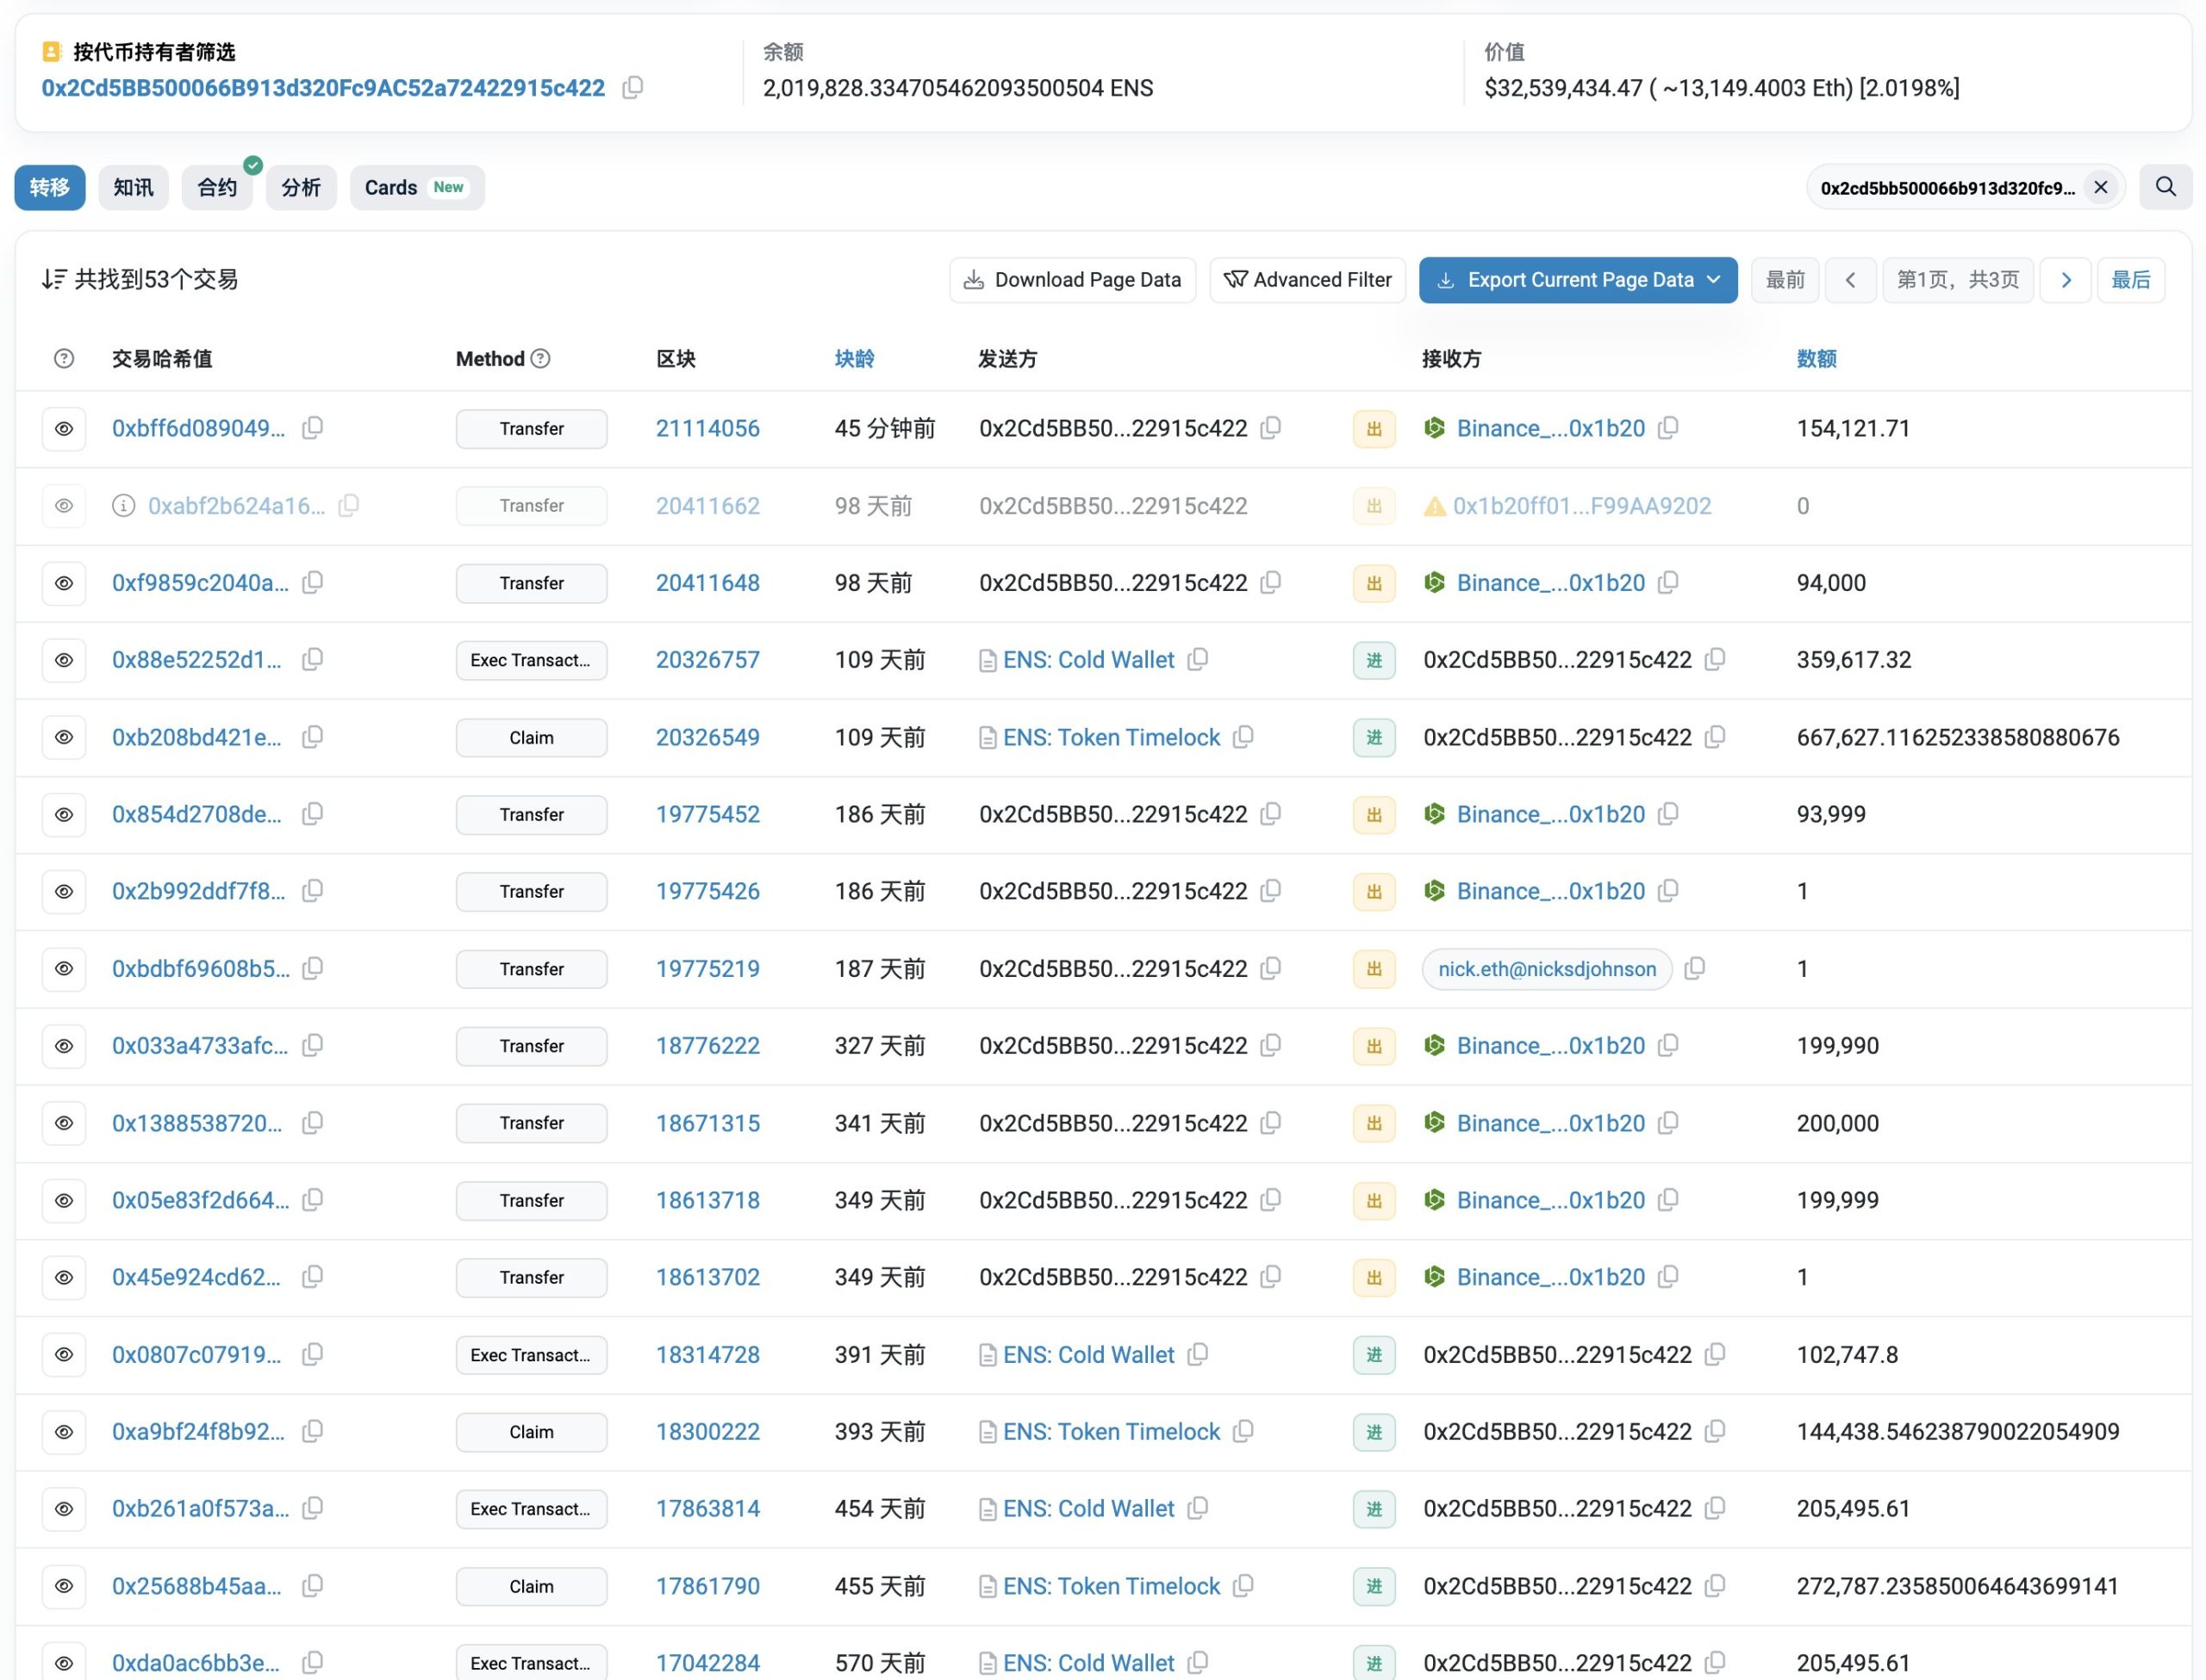Click the search magnifier icon

(2165, 187)
